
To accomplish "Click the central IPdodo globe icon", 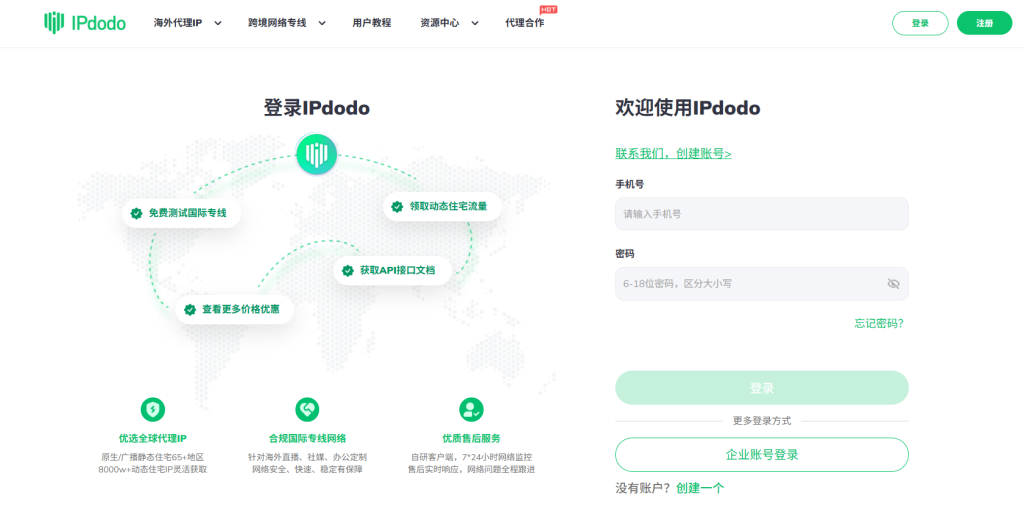I will tap(316, 154).
